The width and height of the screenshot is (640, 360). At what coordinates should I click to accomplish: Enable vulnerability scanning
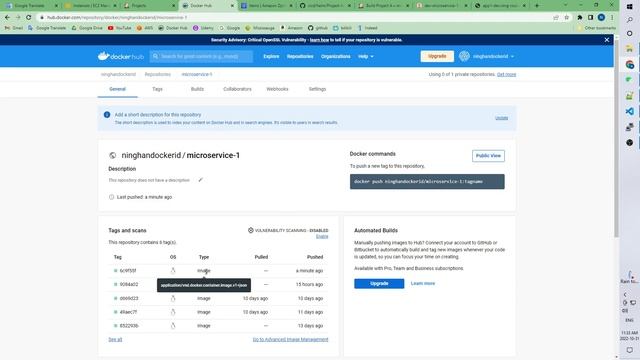[x=322, y=236]
